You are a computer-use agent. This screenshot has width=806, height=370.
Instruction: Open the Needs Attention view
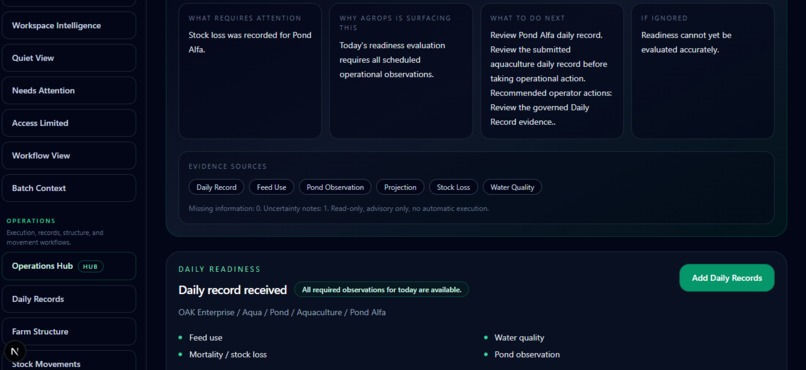pyautogui.click(x=69, y=90)
